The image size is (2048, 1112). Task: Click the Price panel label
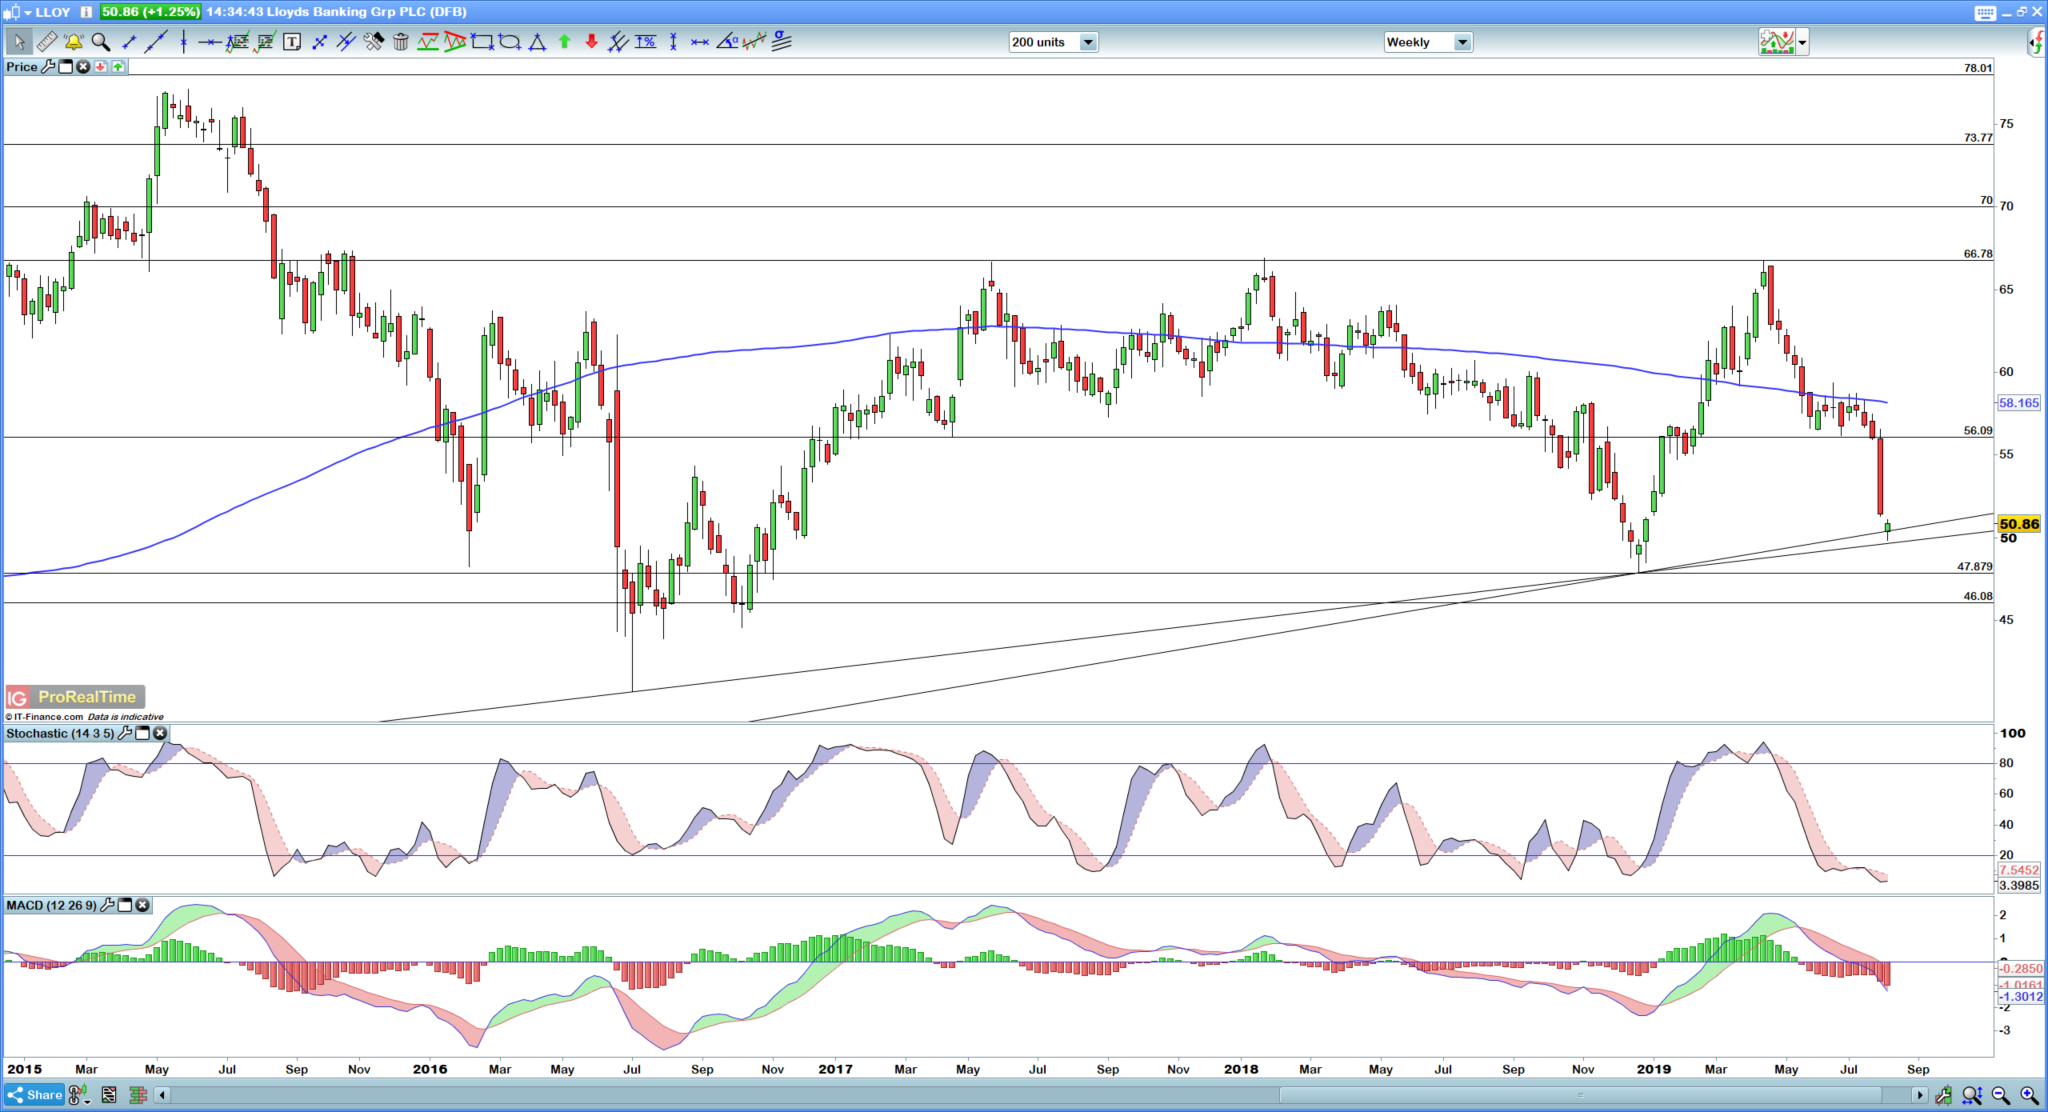pos(21,67)
